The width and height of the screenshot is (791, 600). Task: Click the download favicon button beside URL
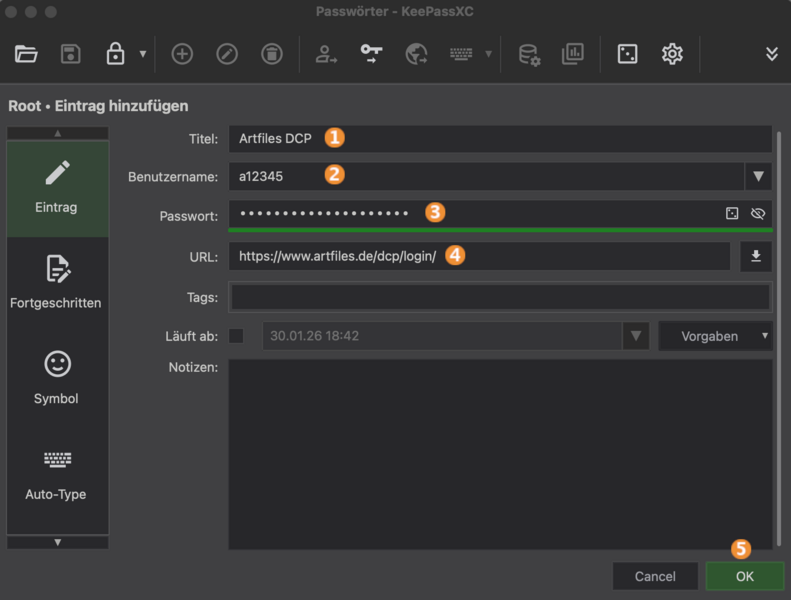coord(756,256)
